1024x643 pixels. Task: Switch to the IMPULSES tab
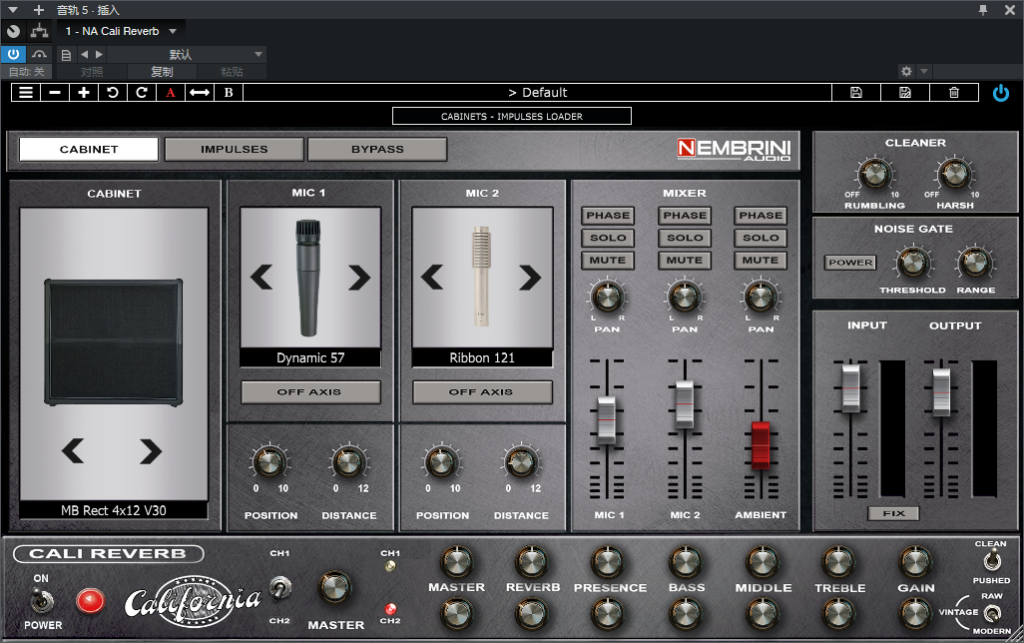point(234,149)
